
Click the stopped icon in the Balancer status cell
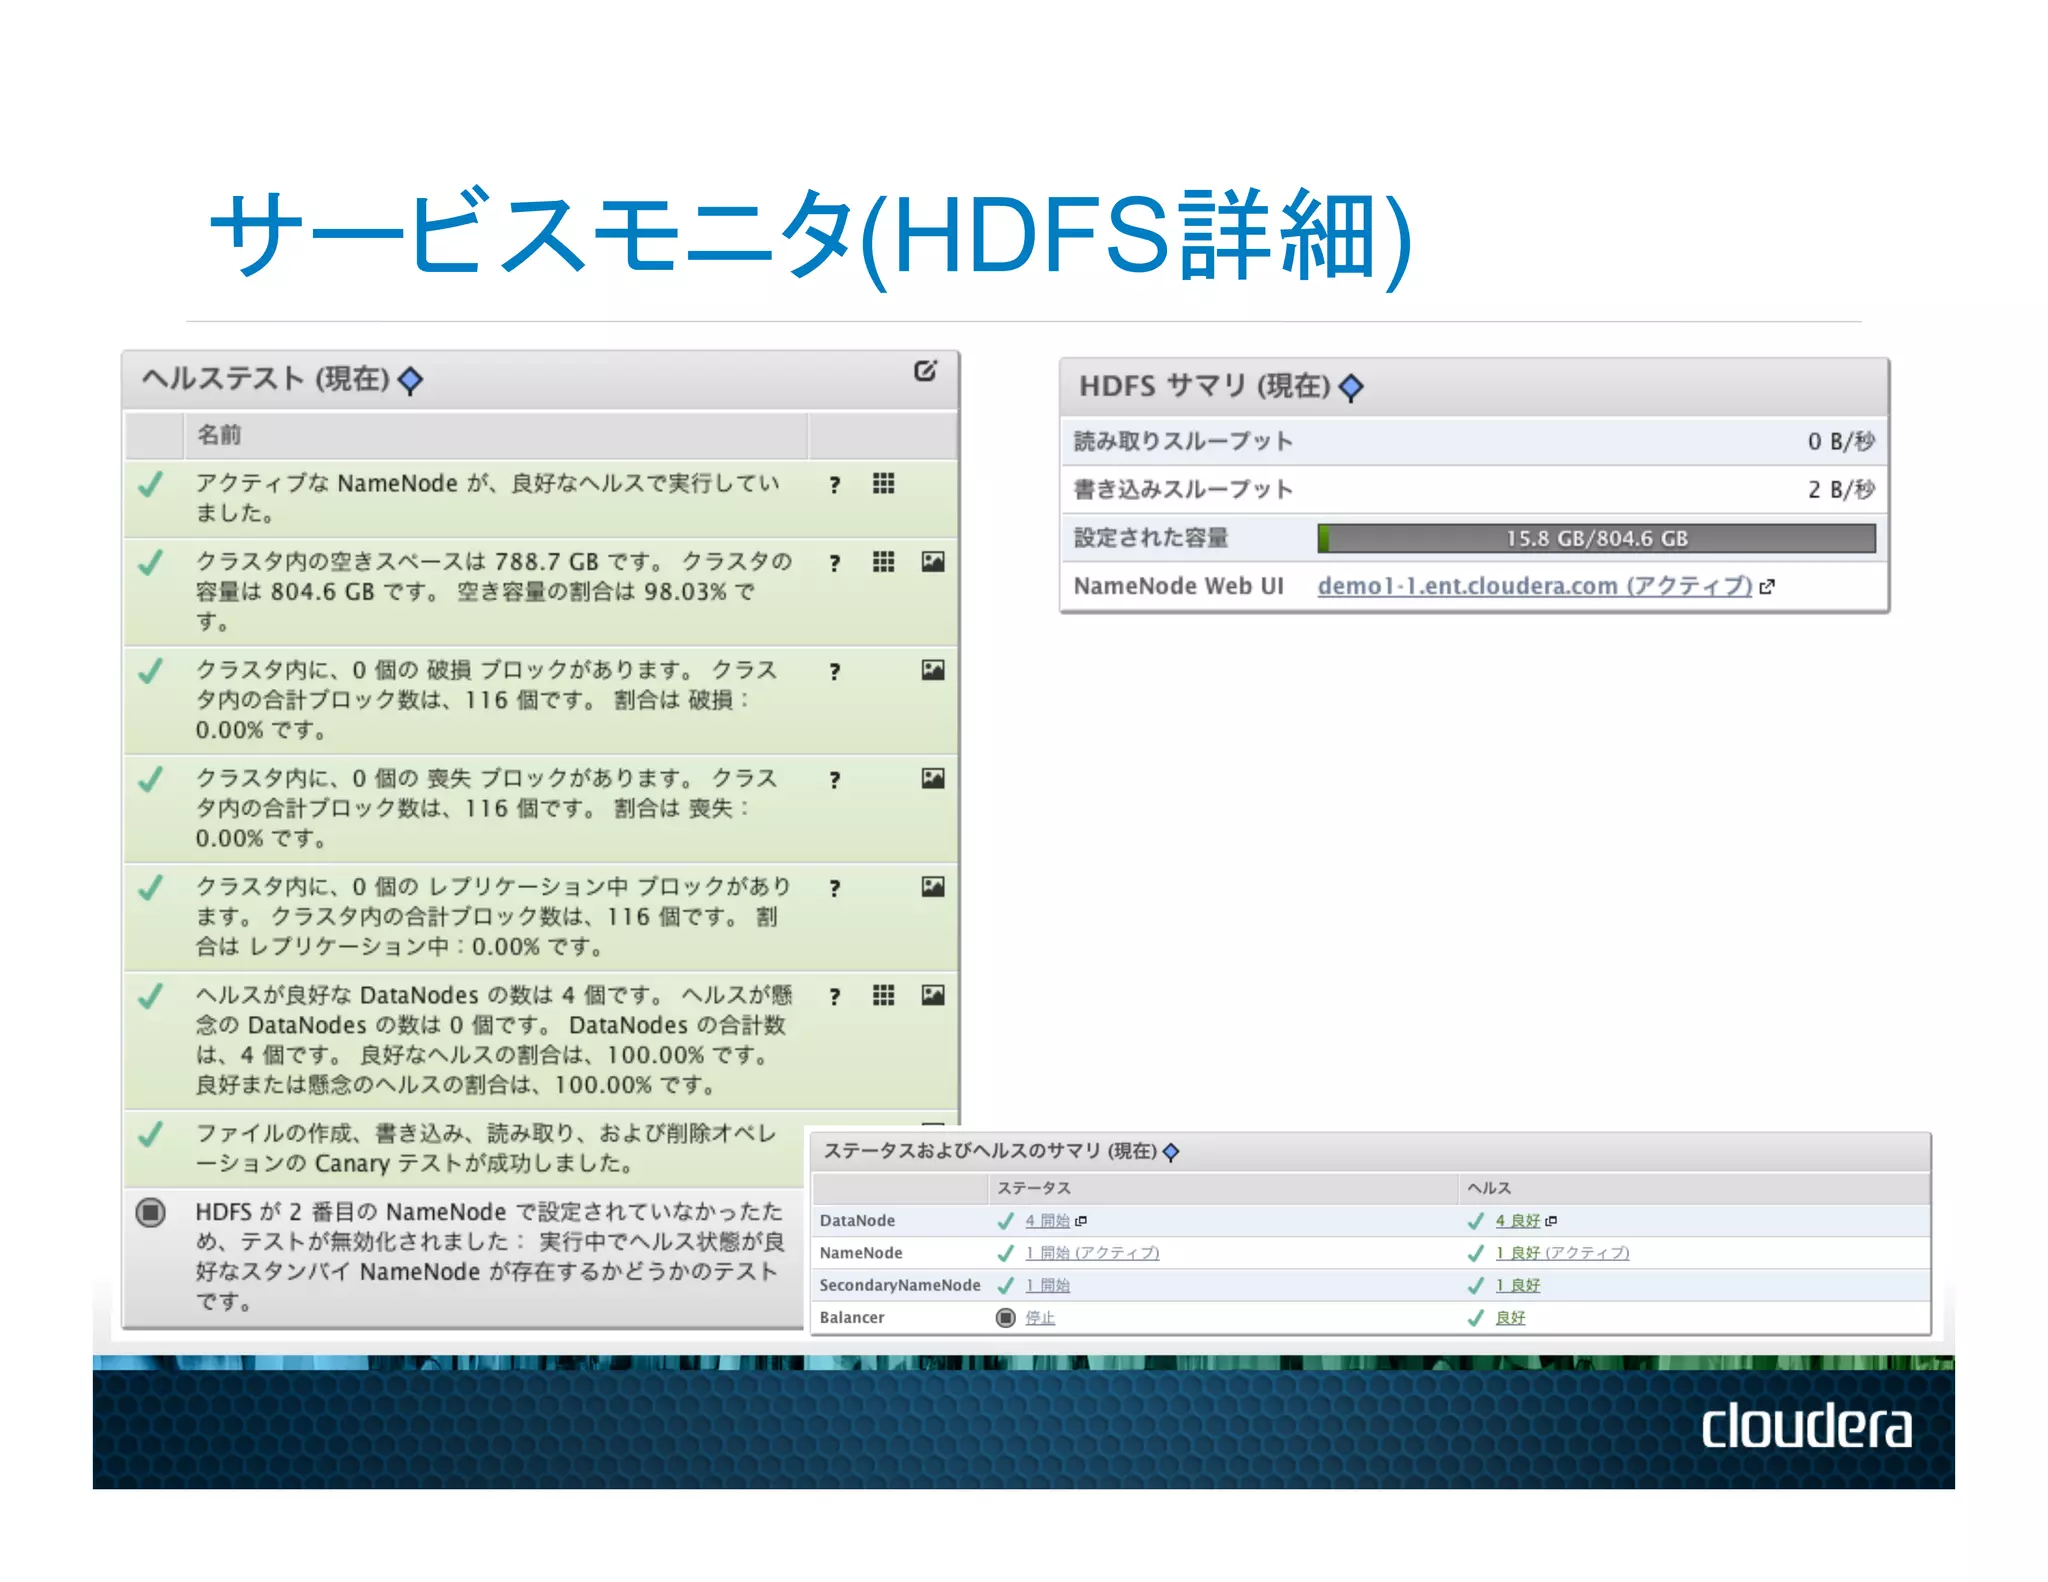[x=1006, y=1318]
